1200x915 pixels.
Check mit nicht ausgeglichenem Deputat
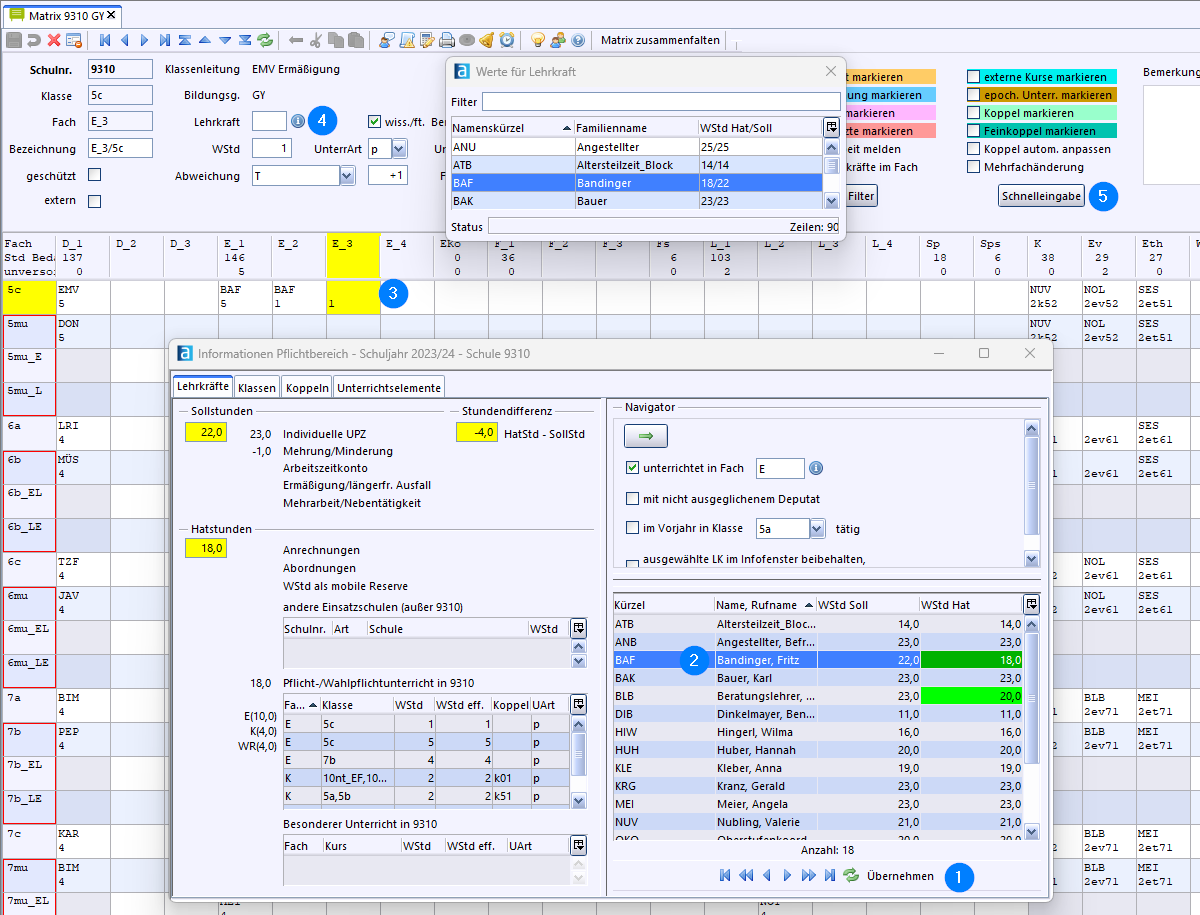[632, 498]
